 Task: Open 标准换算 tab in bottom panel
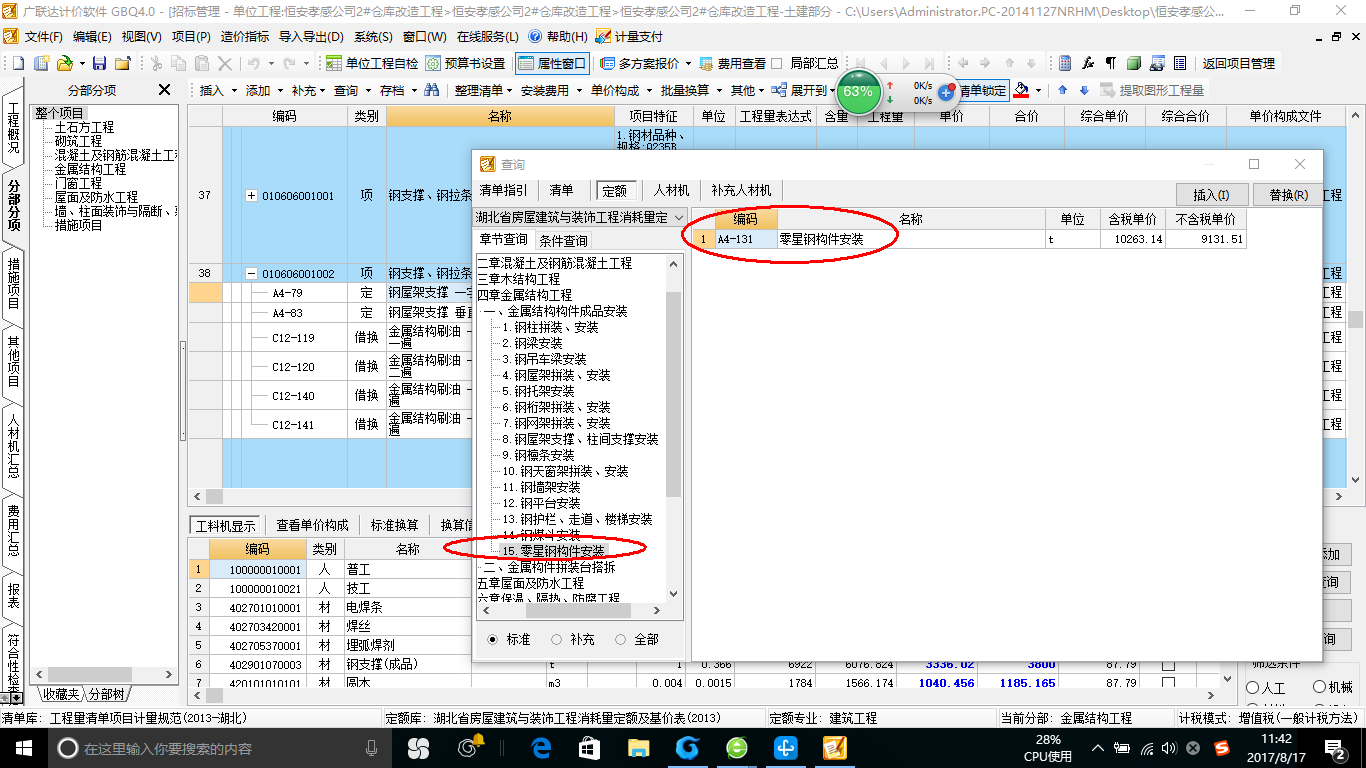coord(395,525)
